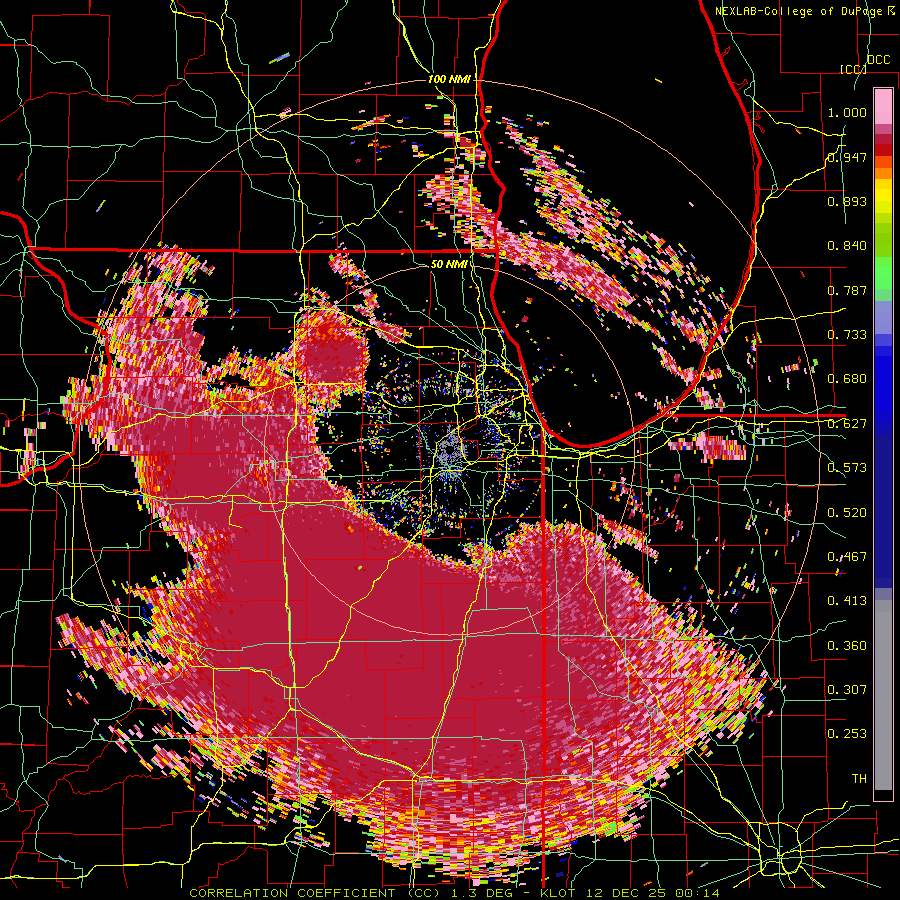Select the 0.467 legend value
The width and height of the screenshot is (900, 900).
pyautogui.click(x=847, y=557)
